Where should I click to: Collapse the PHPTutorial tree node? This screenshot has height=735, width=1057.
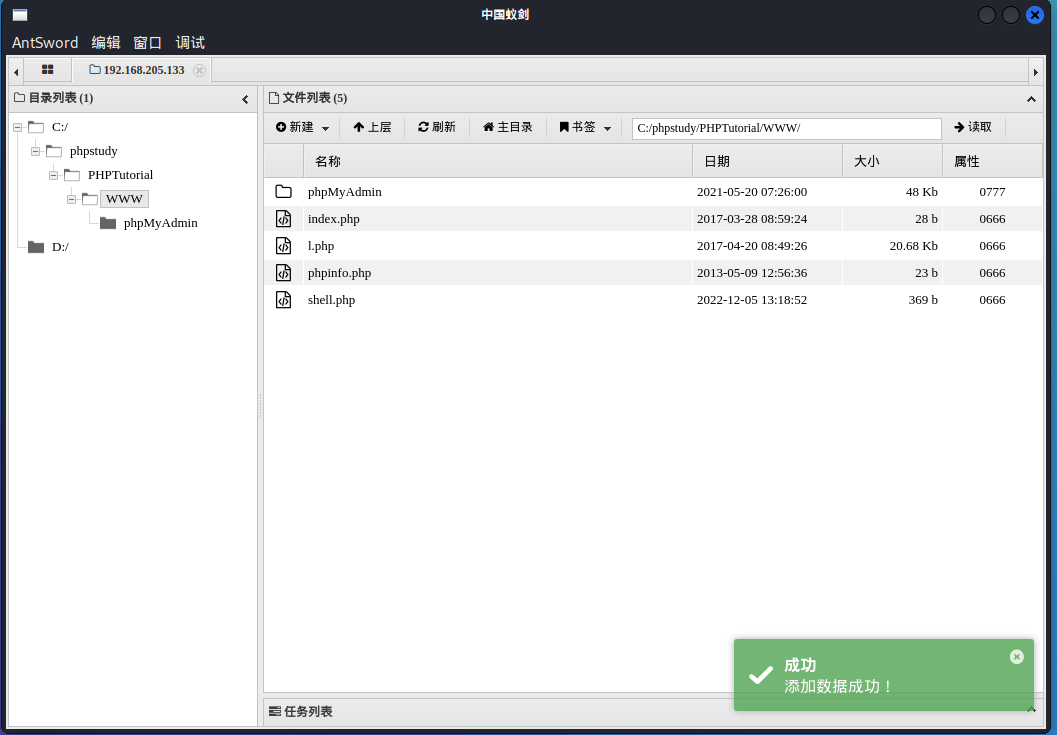point(53,175)
